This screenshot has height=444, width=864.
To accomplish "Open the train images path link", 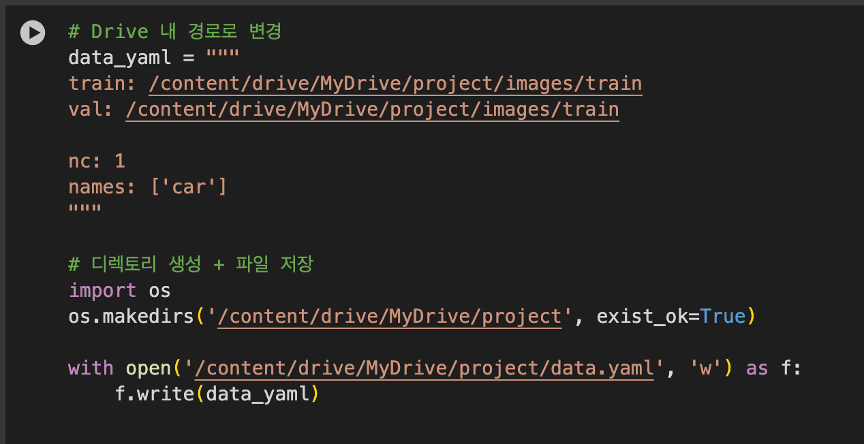I will click(x=394, y=83).
